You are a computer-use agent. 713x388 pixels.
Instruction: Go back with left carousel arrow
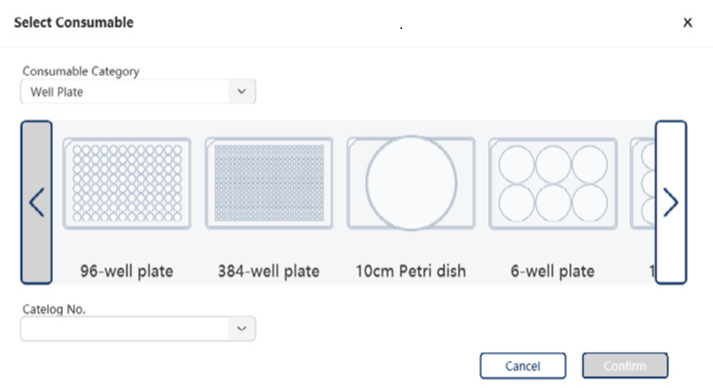[x=36, y=202]
